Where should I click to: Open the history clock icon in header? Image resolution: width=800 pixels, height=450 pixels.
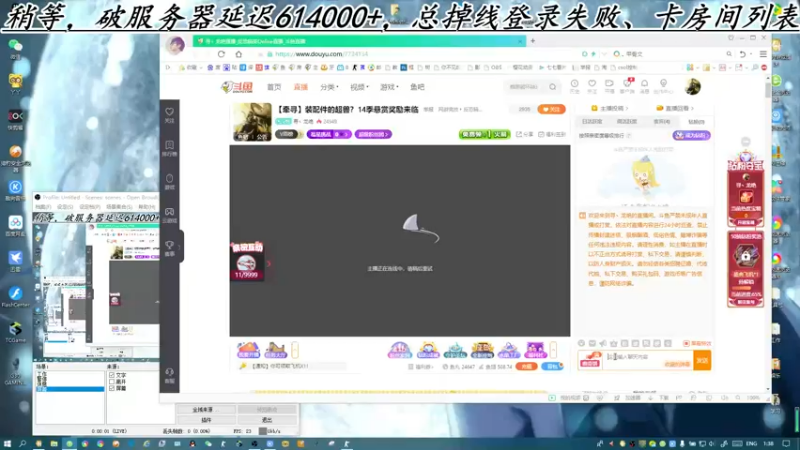point(574,84)
